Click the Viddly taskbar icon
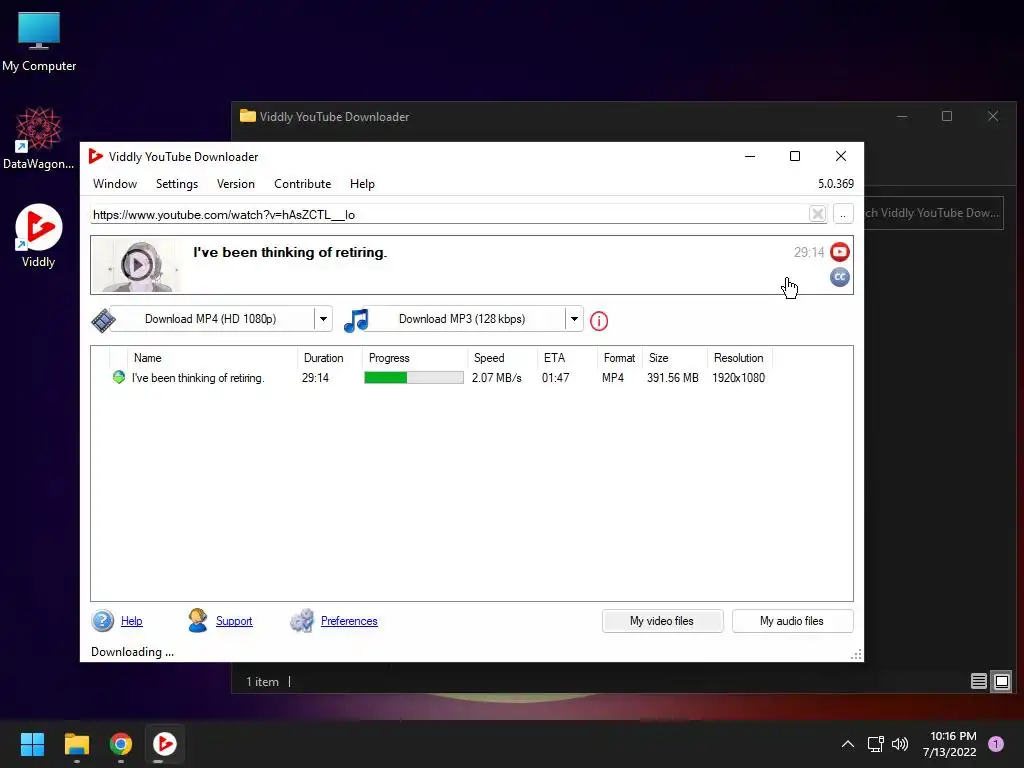1024x768 pixels. 165,744
